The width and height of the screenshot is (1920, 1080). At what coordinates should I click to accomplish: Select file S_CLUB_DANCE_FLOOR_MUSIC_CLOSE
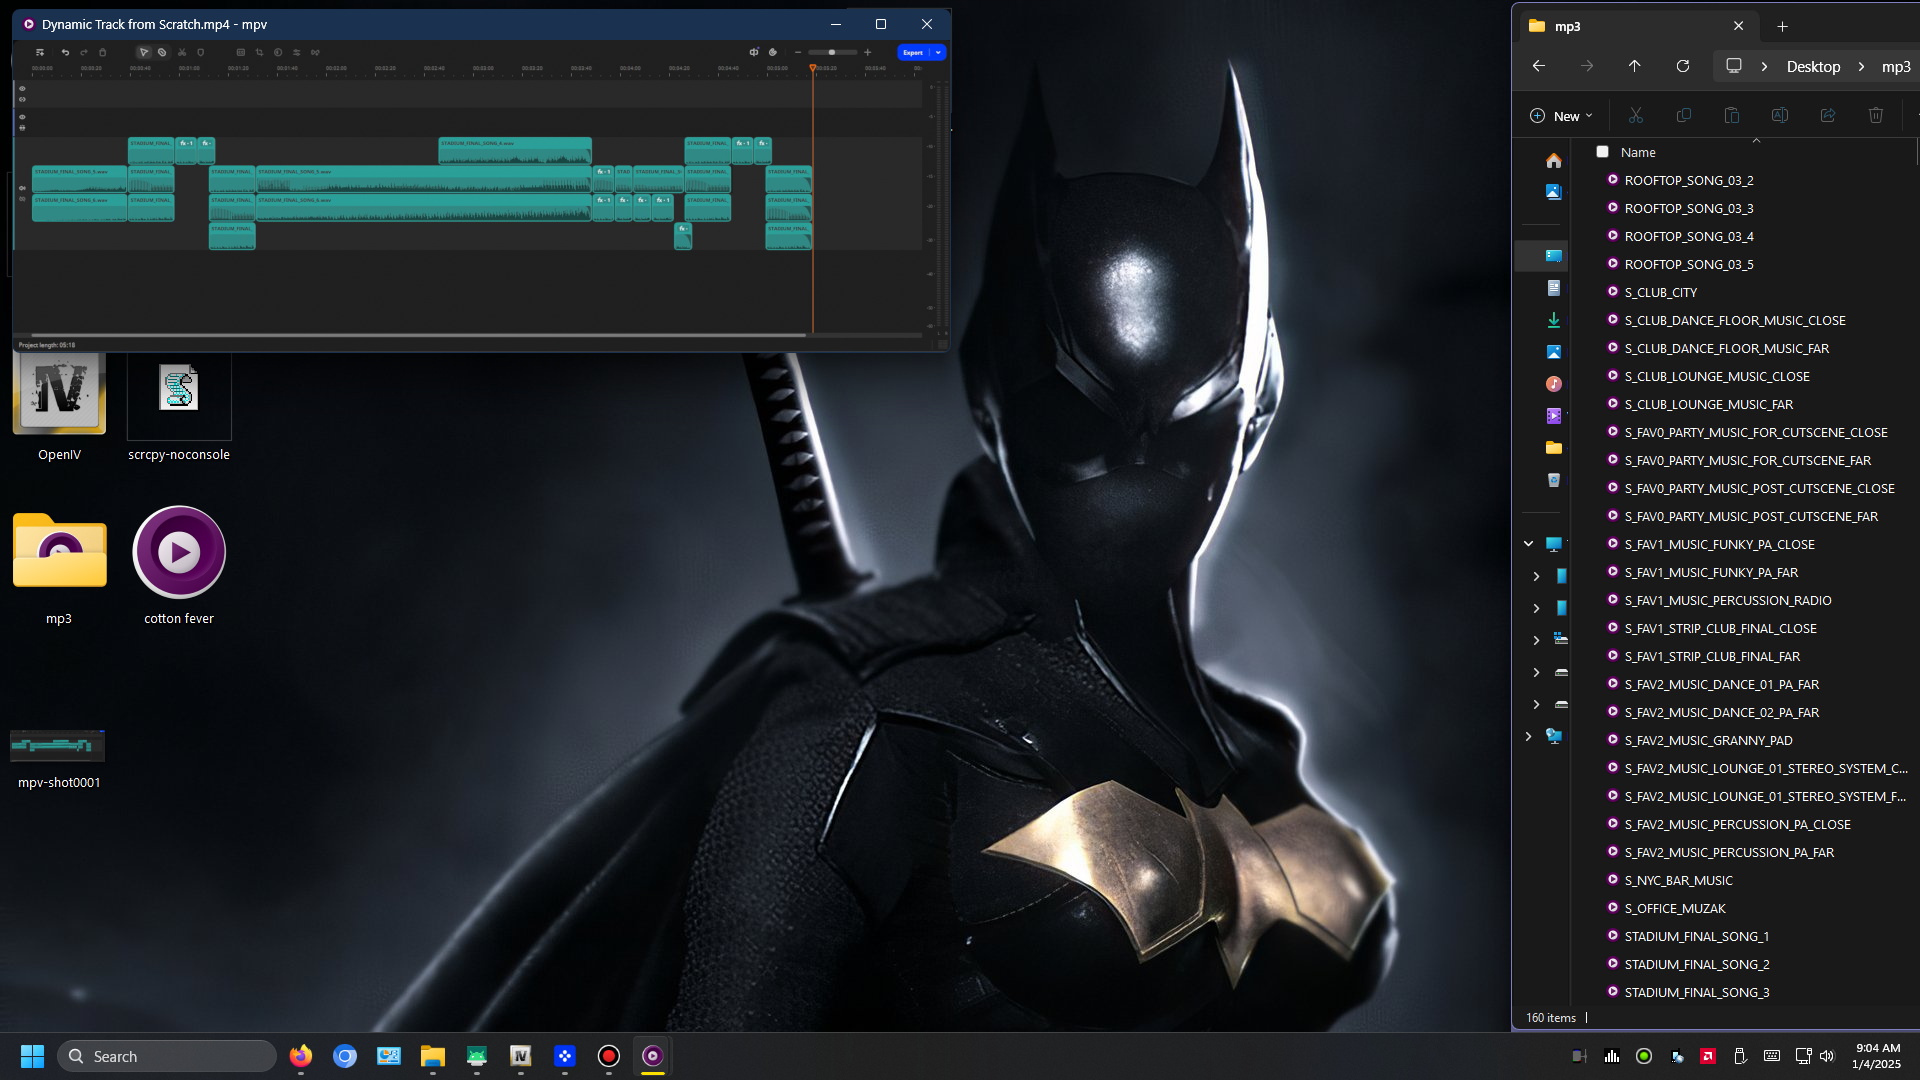(1735, 320)
